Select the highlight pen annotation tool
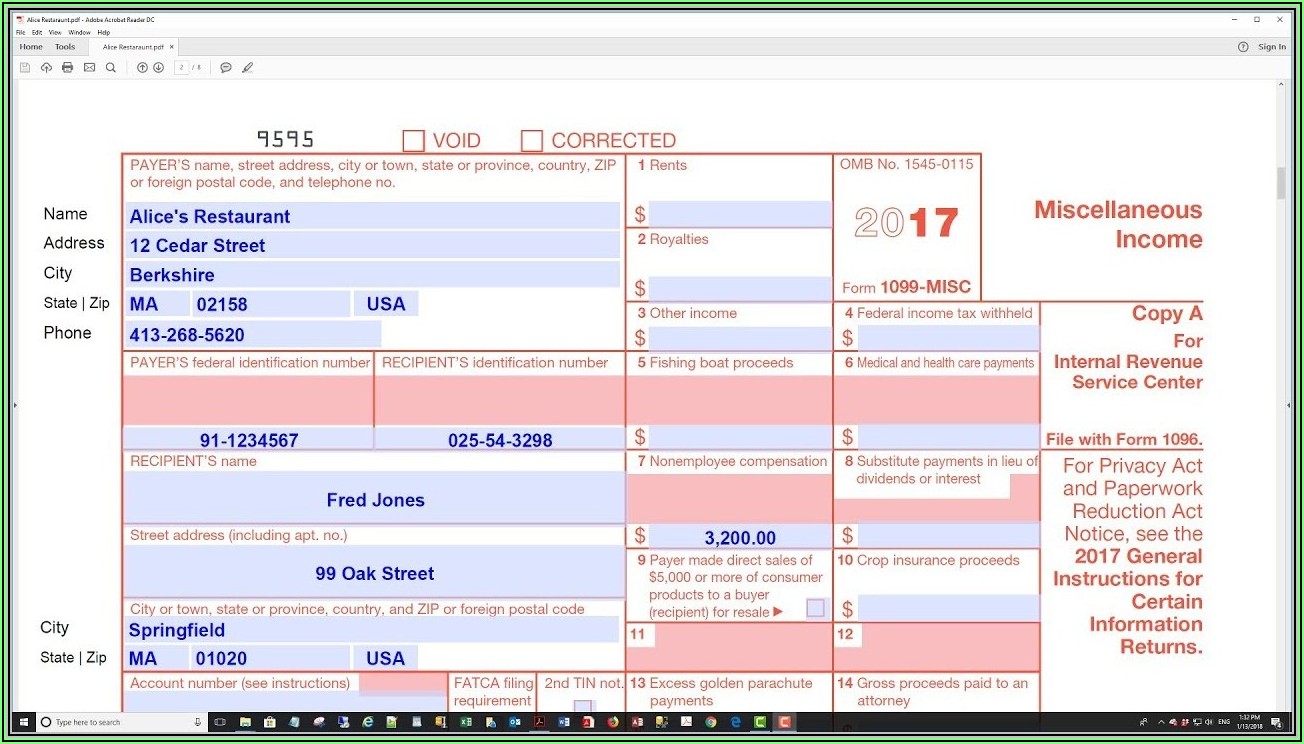The height and width of the screenshot is (744, 1304). point(248,67)
